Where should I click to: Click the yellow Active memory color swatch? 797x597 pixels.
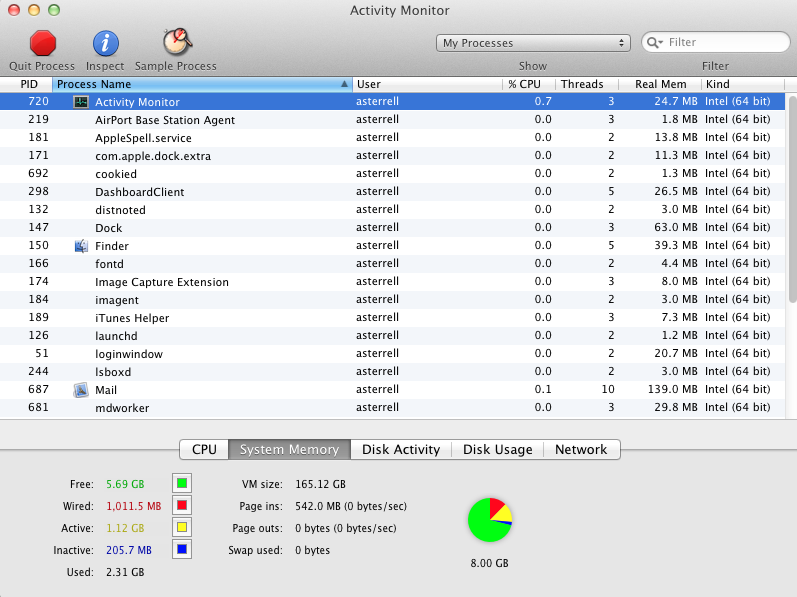coord(182,527)
